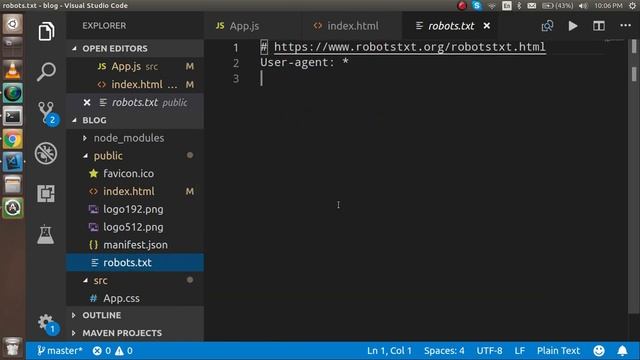Viewport: 640px width, 360px height.
Task: Click the master branch indicator in status bar
Action: click(x=60, y=351)
